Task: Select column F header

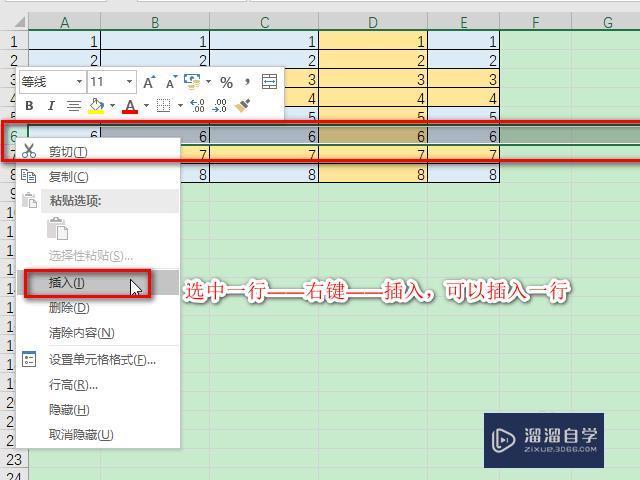Action: coord(536,22)
